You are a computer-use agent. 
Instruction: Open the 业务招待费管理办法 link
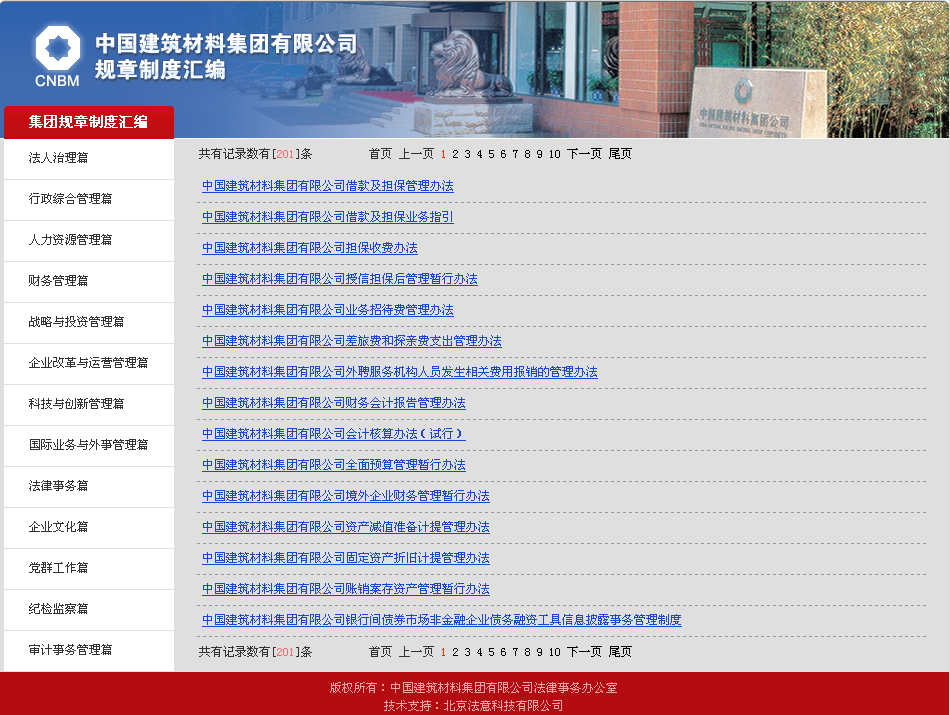click(328, 310)
